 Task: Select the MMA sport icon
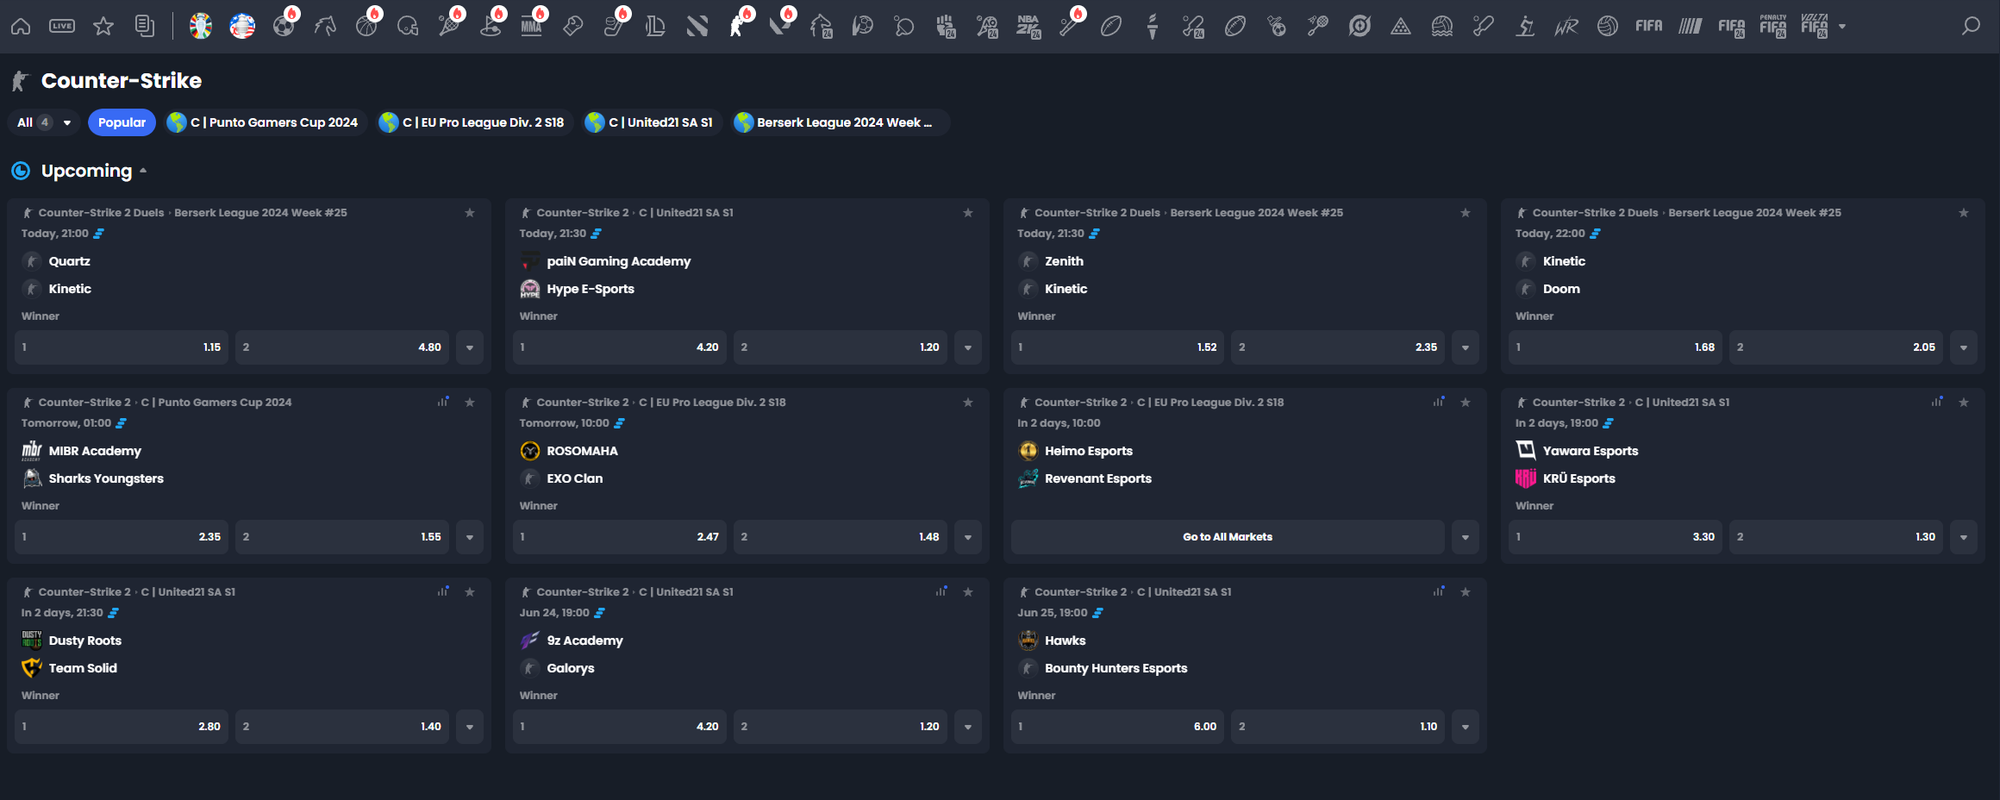[532, 26]
